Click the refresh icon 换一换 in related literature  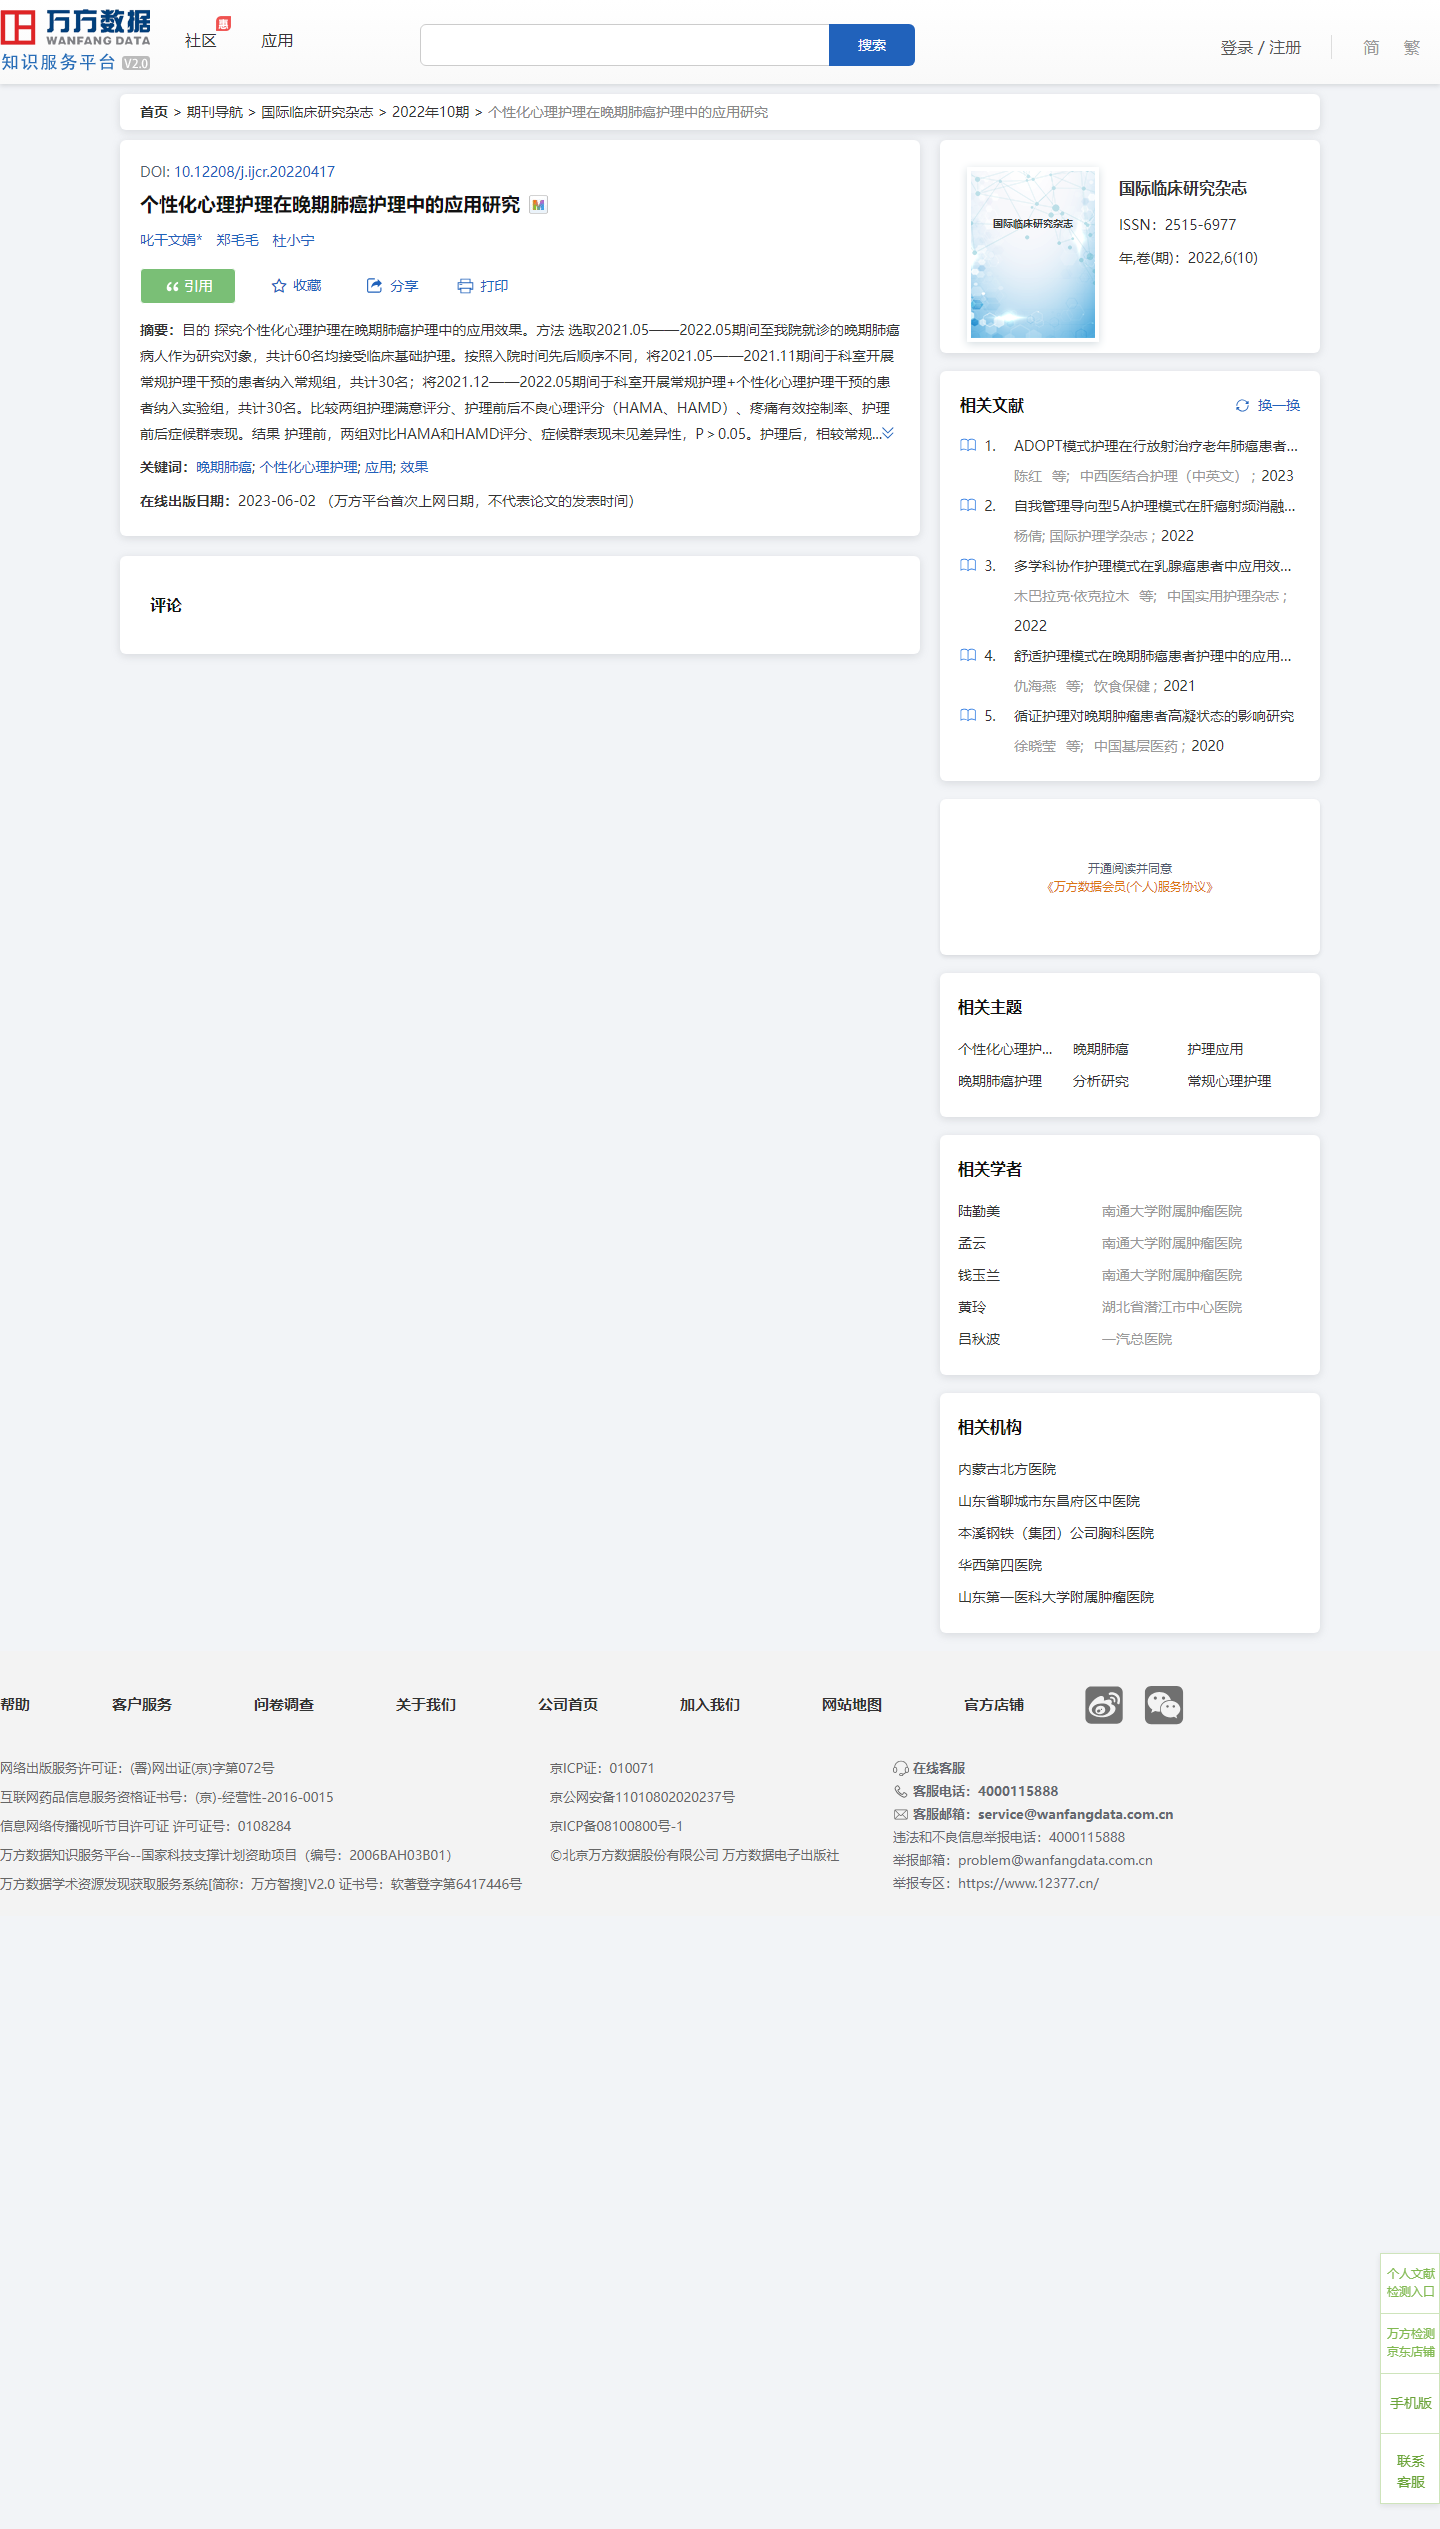point(1242,405)
